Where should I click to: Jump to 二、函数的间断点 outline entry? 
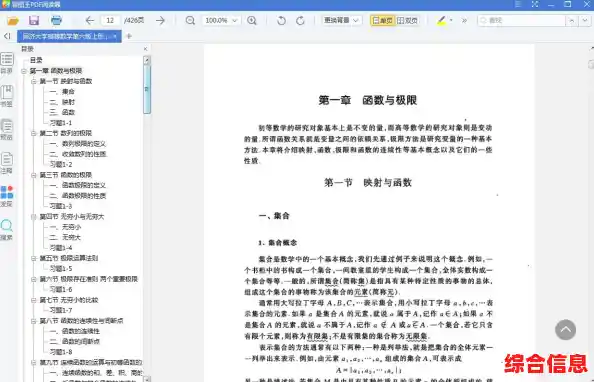[75, 341]
